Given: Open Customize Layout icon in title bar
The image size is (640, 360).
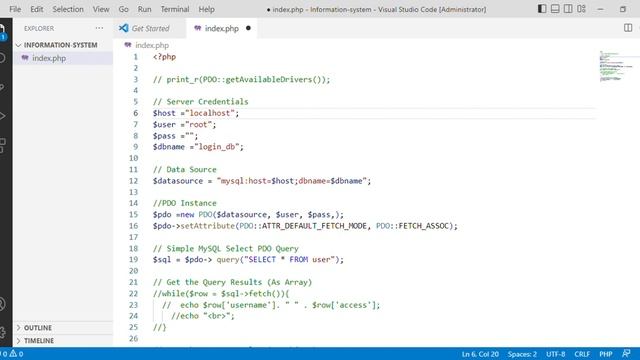Looking at the screenshot, I should click(582, 9).
